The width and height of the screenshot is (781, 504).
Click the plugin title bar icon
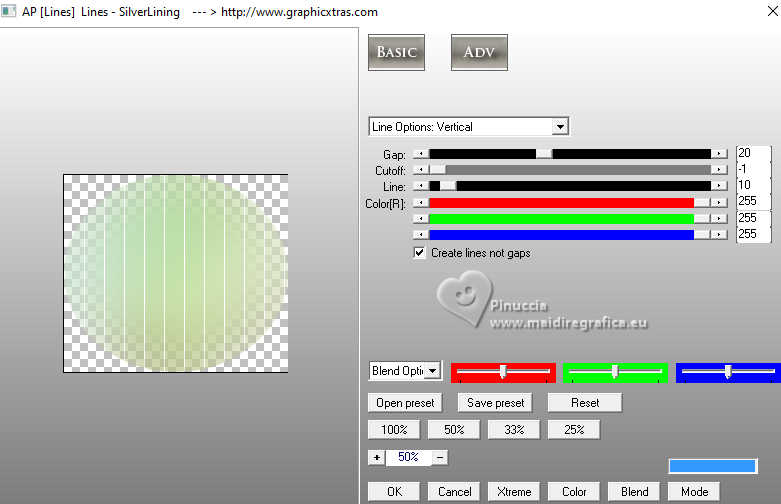pyautogui.click(x=8, y=11)
